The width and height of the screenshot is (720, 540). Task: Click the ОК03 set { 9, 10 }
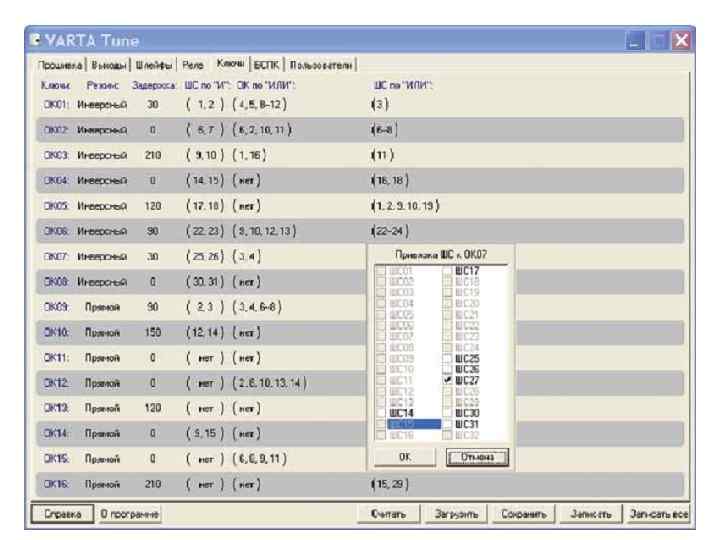pyautogui.click(x=205, y=155)
